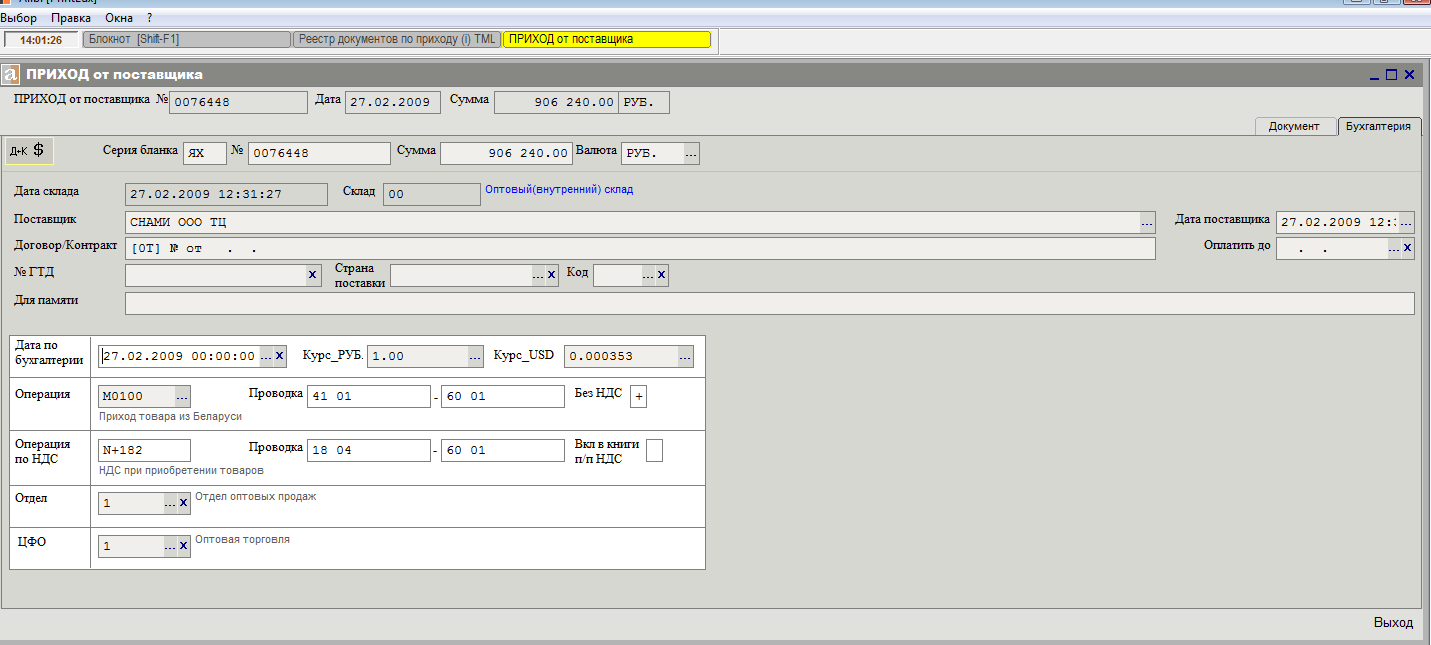Click the Проводка debit field 18 04
The height and width of the screenshot is (645, 1431).
pos(369,450)
